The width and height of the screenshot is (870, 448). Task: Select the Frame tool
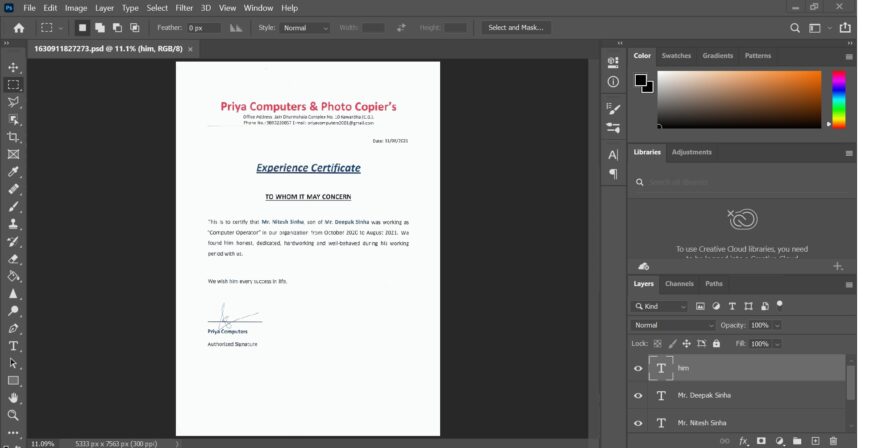pyautogui.click(x=13, y=154)
